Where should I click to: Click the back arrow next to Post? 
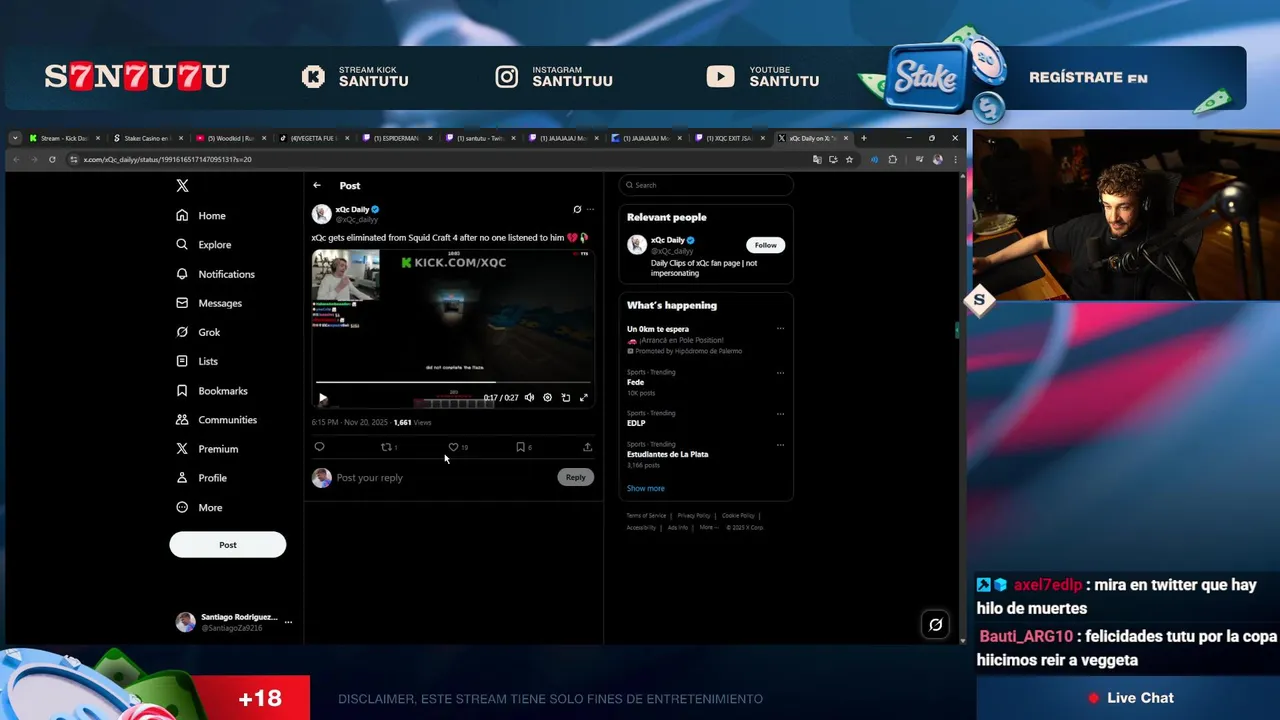click(x=317, y=185)
